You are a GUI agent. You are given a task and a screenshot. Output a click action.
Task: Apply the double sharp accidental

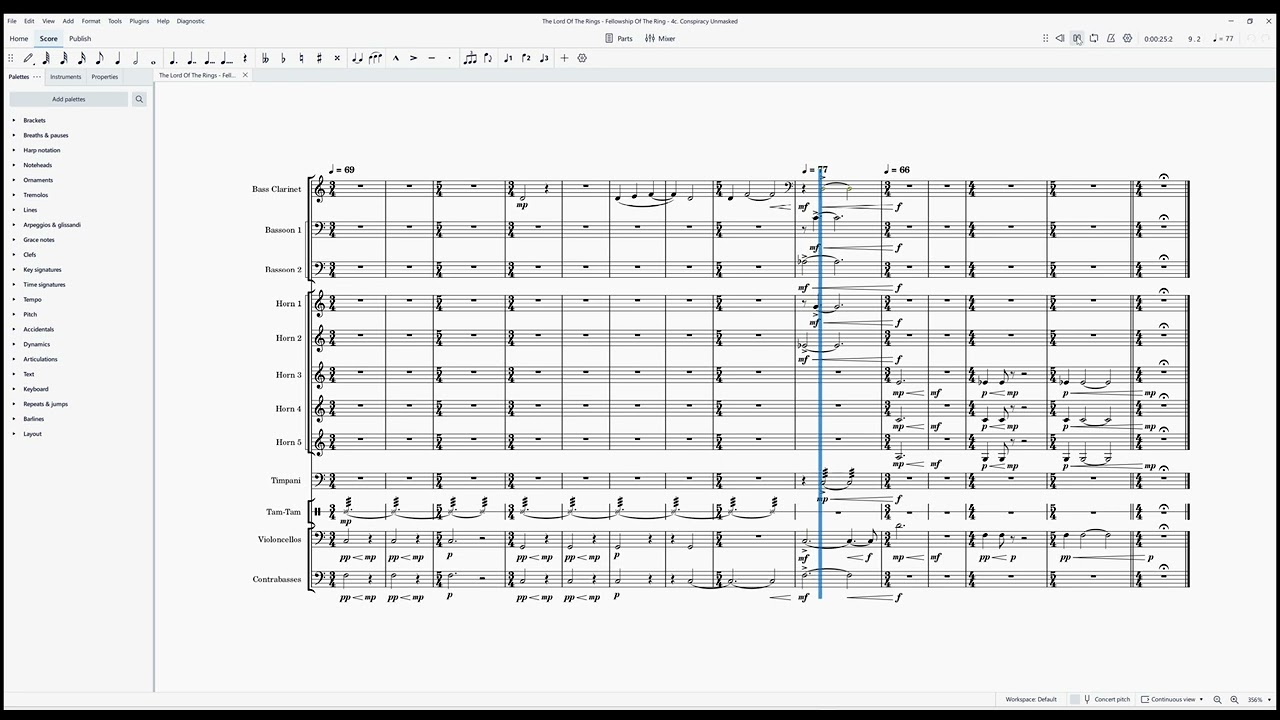click(337, 58)
